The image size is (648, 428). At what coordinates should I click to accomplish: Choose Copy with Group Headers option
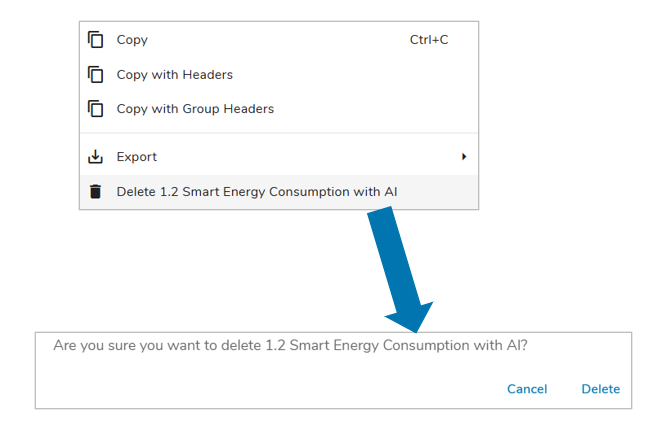point(195,109)
